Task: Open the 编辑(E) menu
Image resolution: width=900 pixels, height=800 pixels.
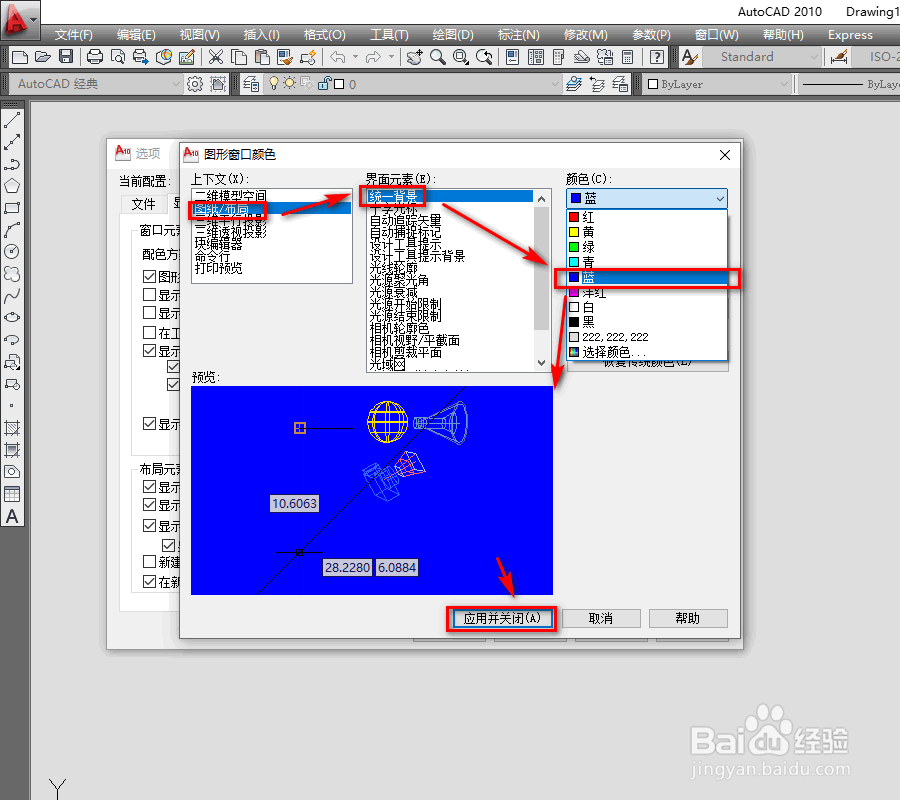Action: [x=136, y=35]
